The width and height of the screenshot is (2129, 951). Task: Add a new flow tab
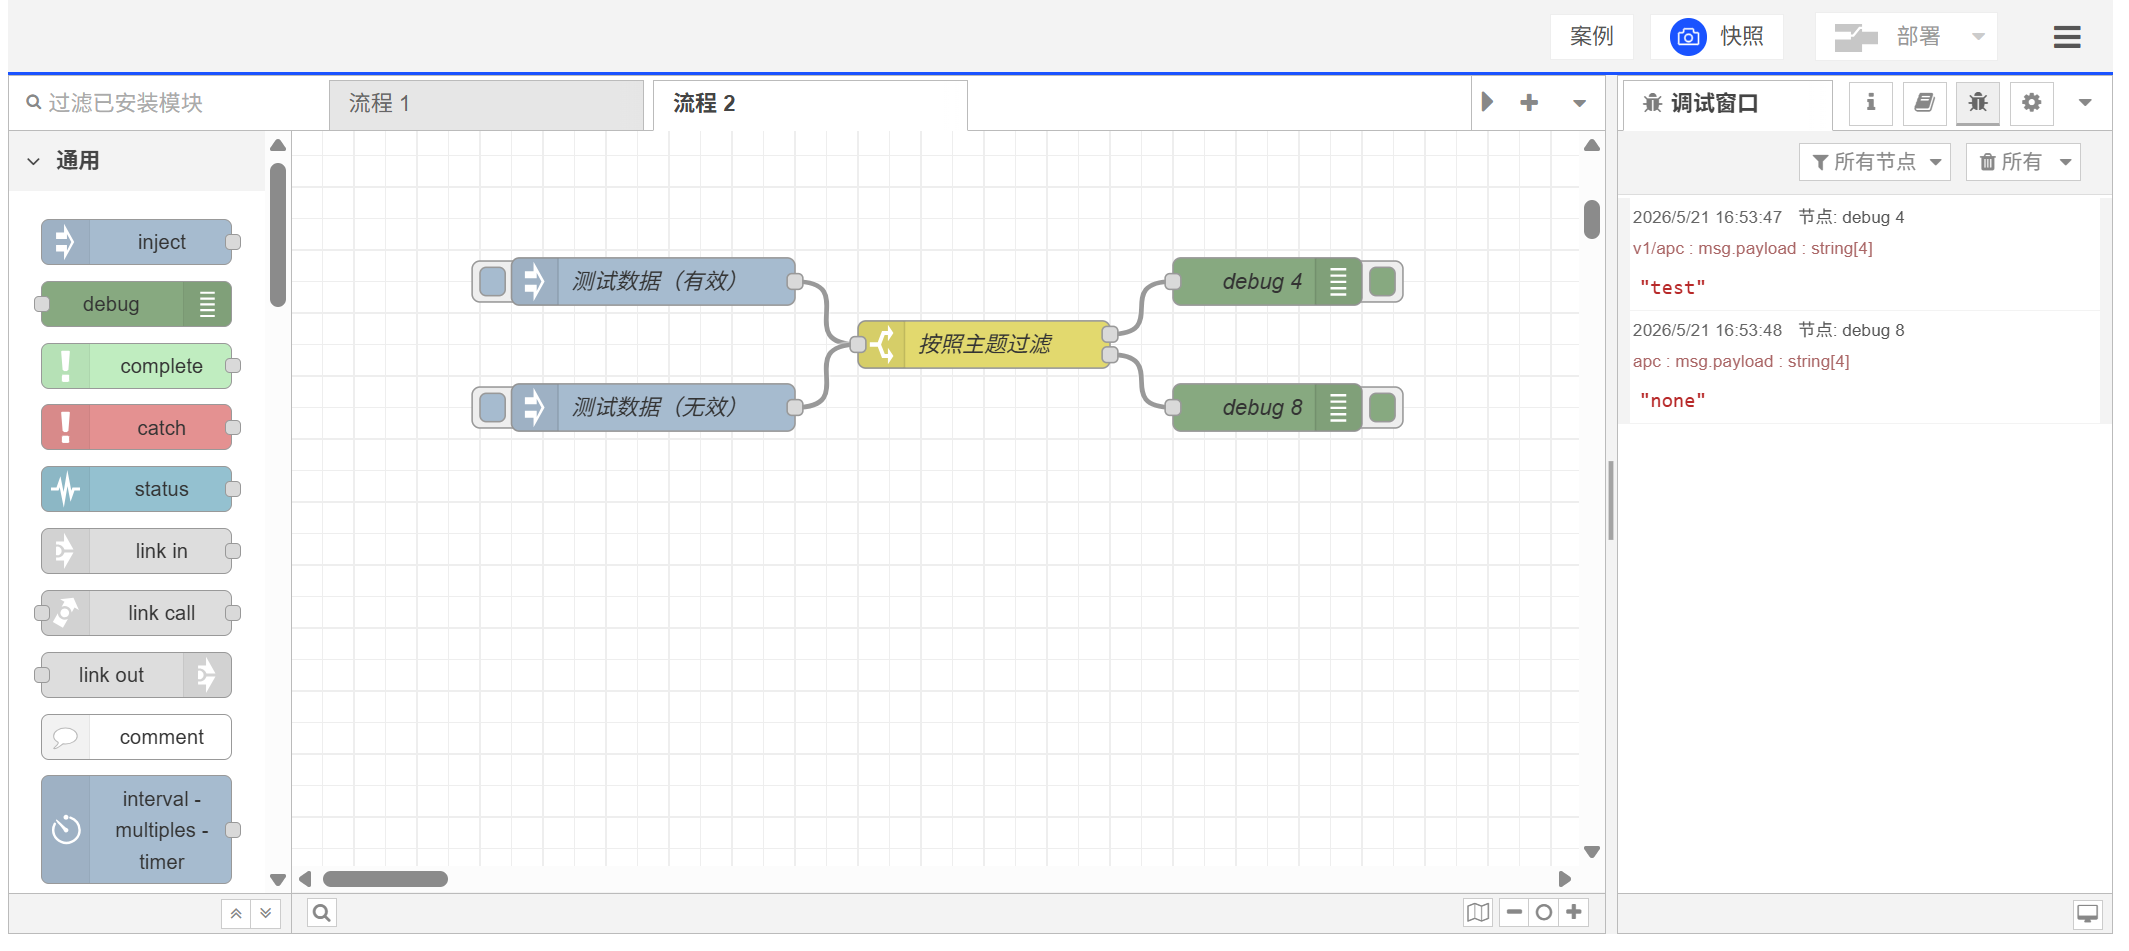tap(1529, 102)
